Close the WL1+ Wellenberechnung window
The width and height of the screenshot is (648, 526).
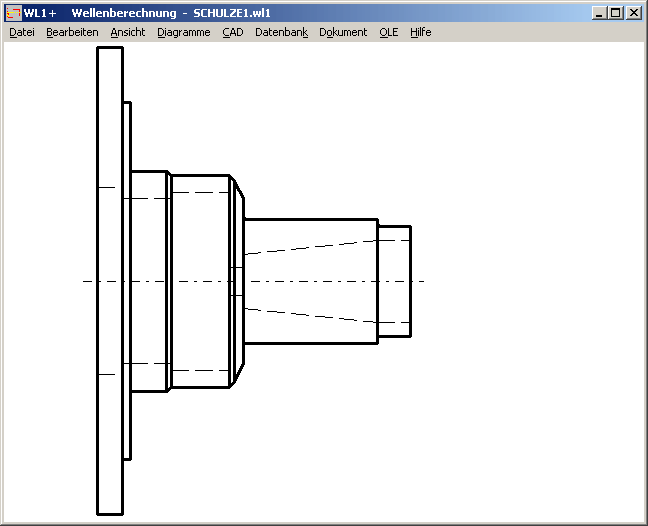pos(633,13)
